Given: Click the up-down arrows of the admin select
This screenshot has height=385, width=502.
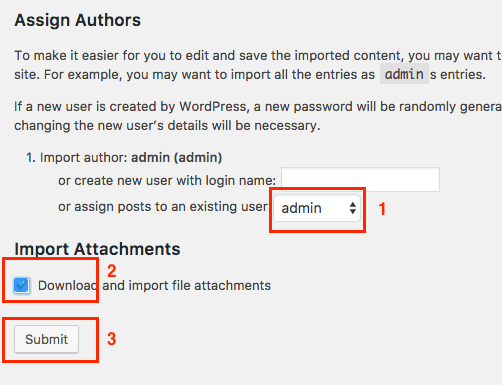Looking at the screenshot, I should (353, 208).
